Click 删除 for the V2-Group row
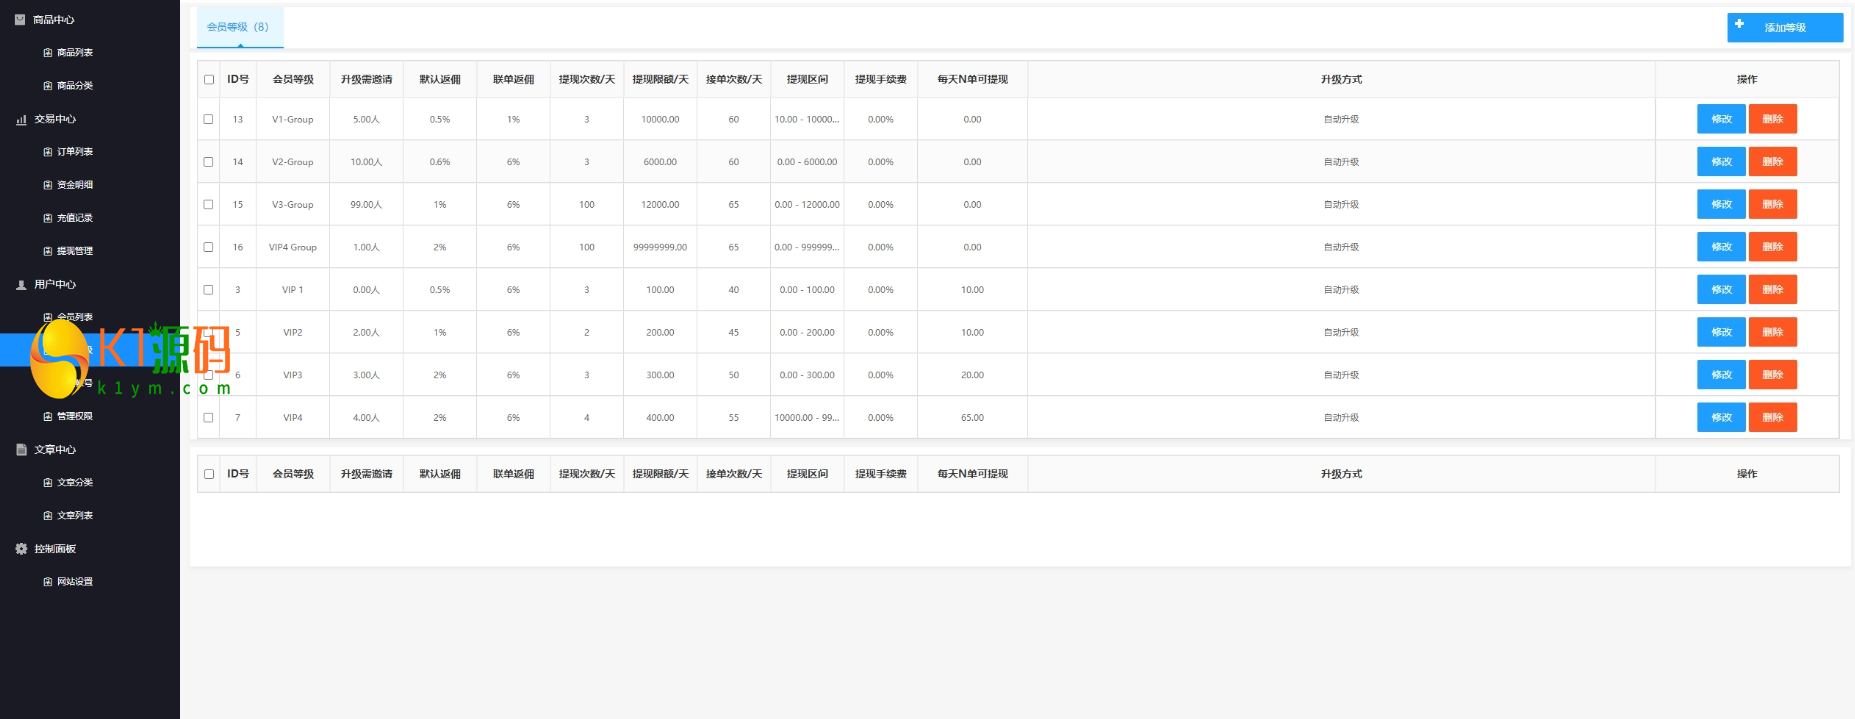The image size is (1855, 719). click(1773, 161)
